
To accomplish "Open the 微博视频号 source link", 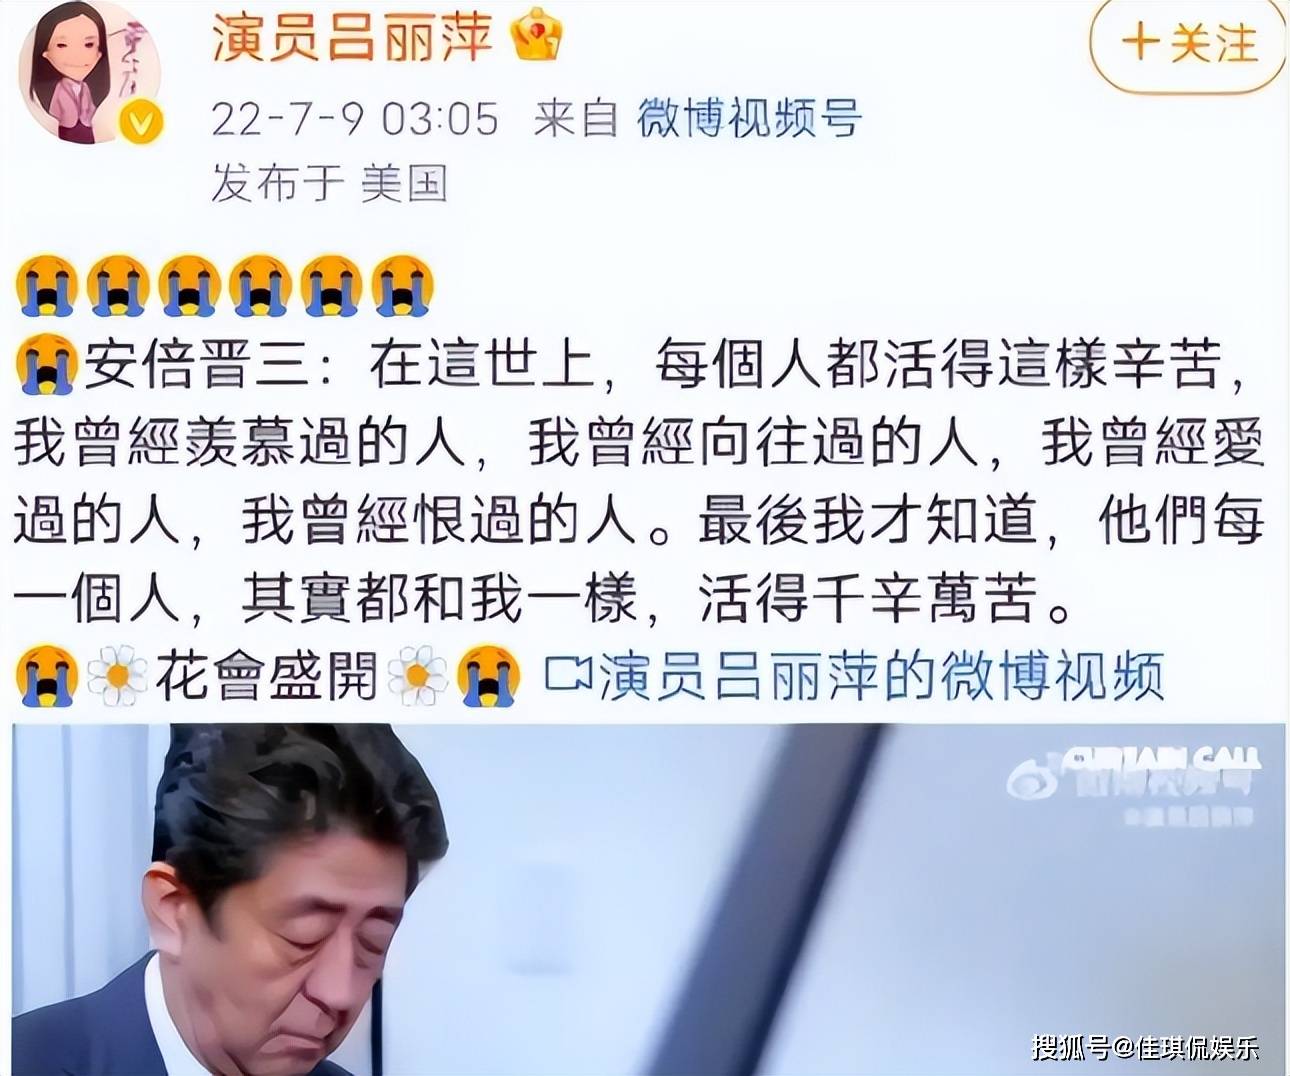I will (x=749, y=118).
